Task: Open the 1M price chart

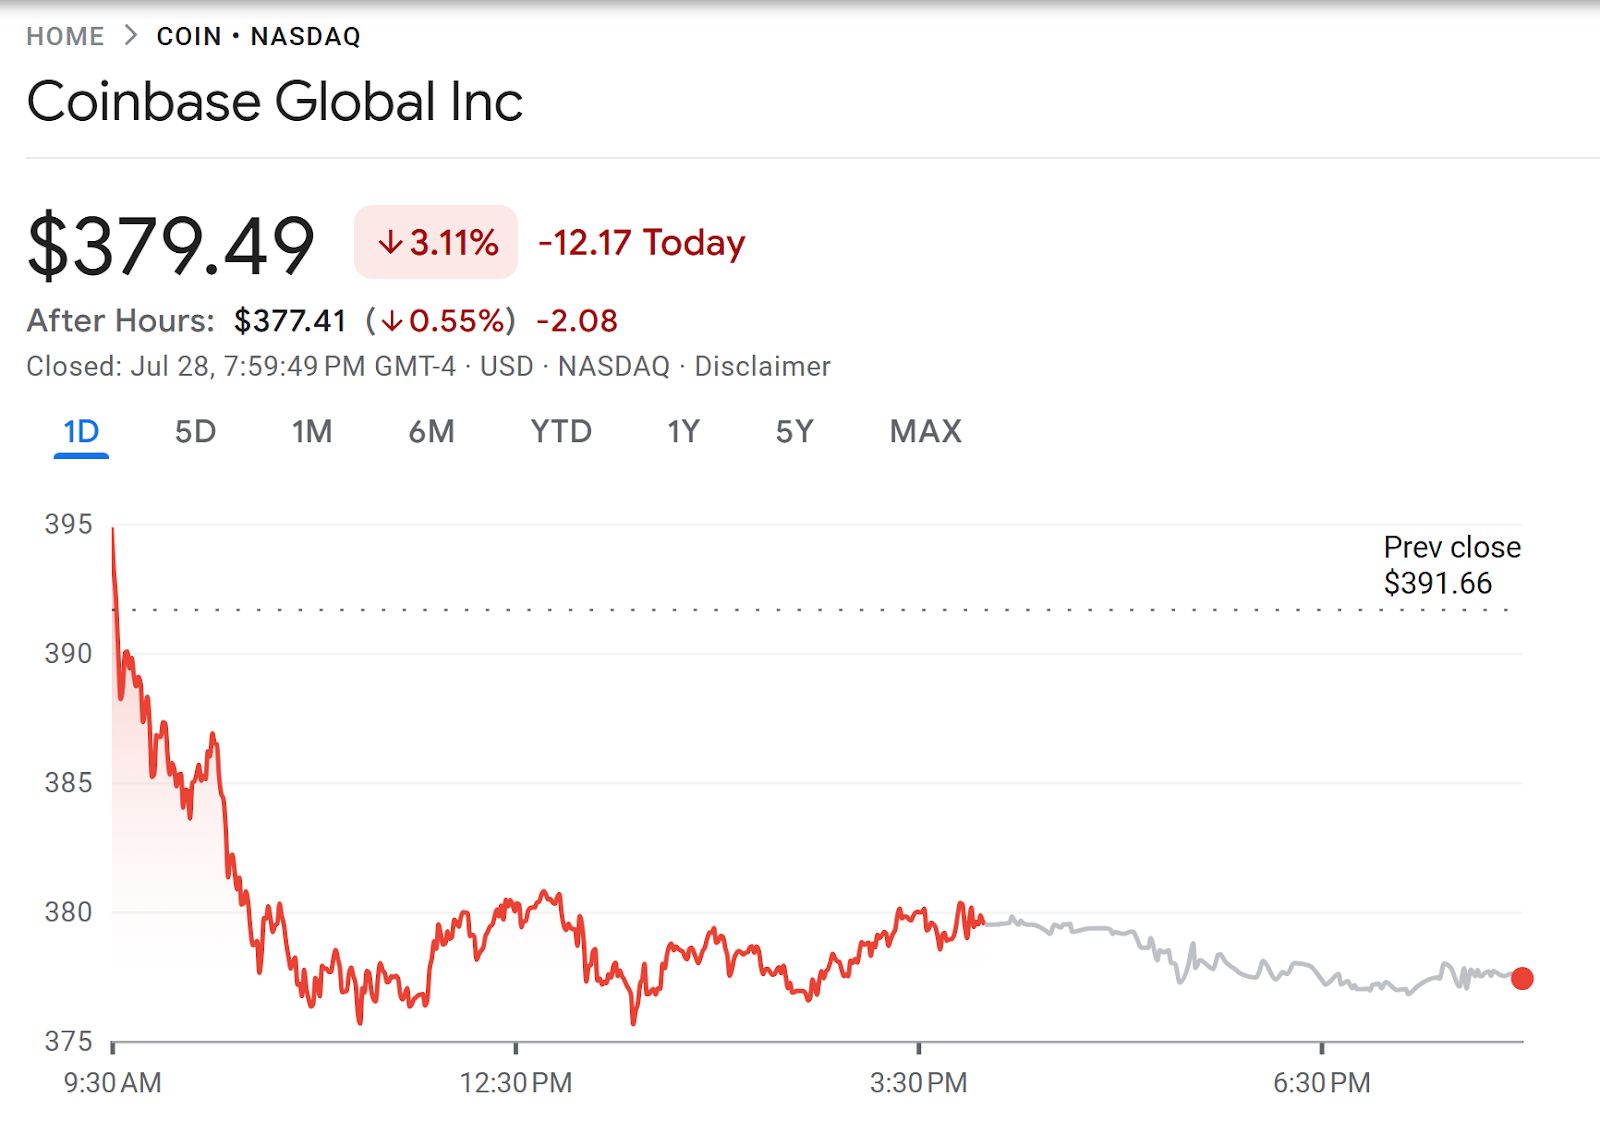Action: click(x=312, y=431)
